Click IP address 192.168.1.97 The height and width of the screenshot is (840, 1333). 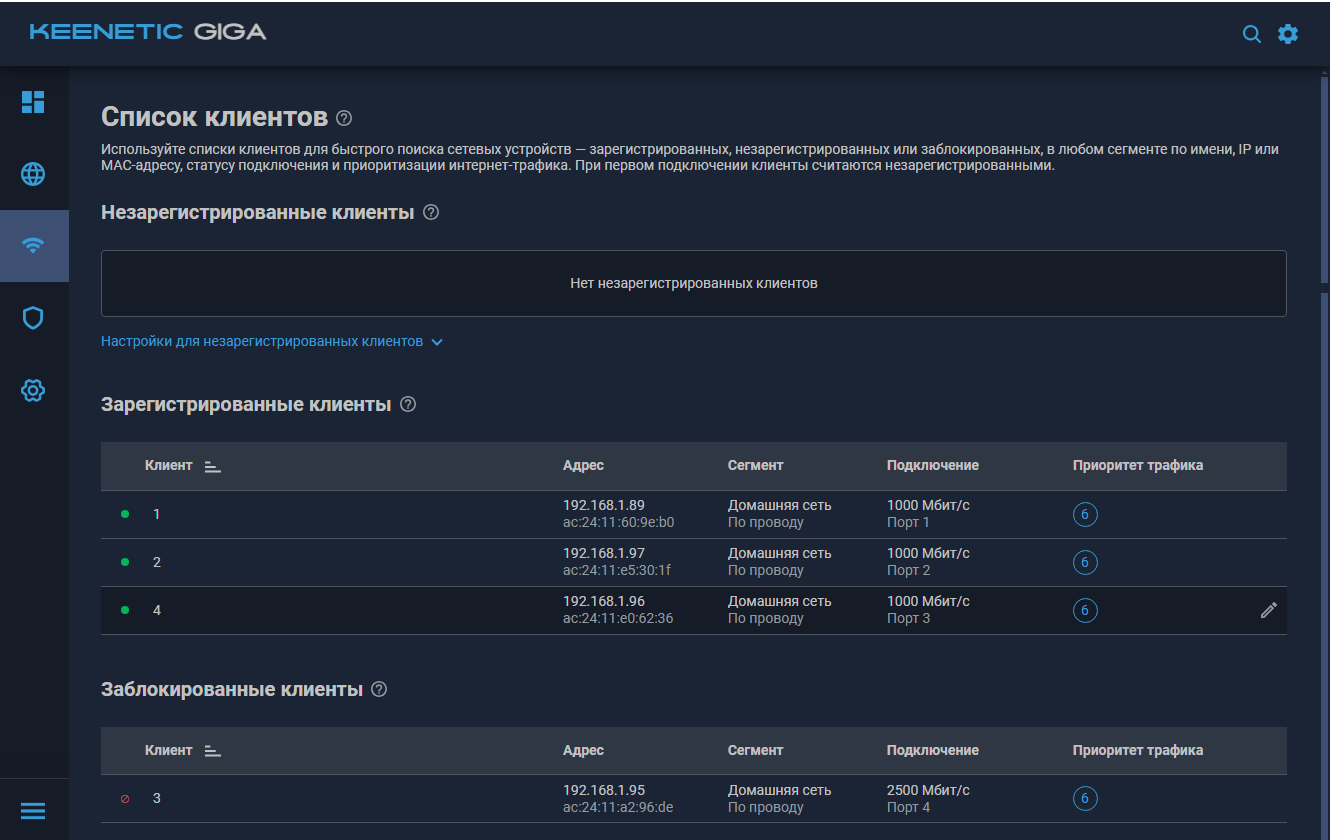[x=604, y=553]
